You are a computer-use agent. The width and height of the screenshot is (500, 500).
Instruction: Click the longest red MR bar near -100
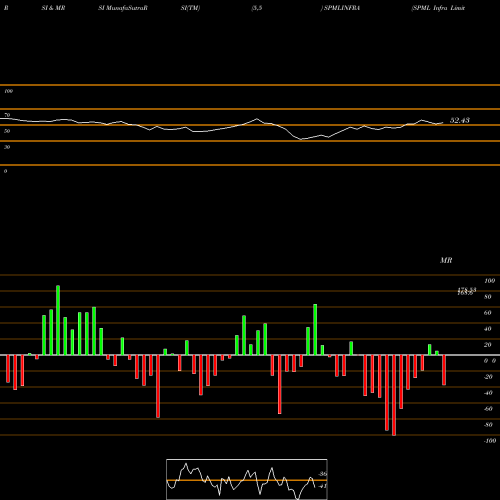click(x=394, y=395)
